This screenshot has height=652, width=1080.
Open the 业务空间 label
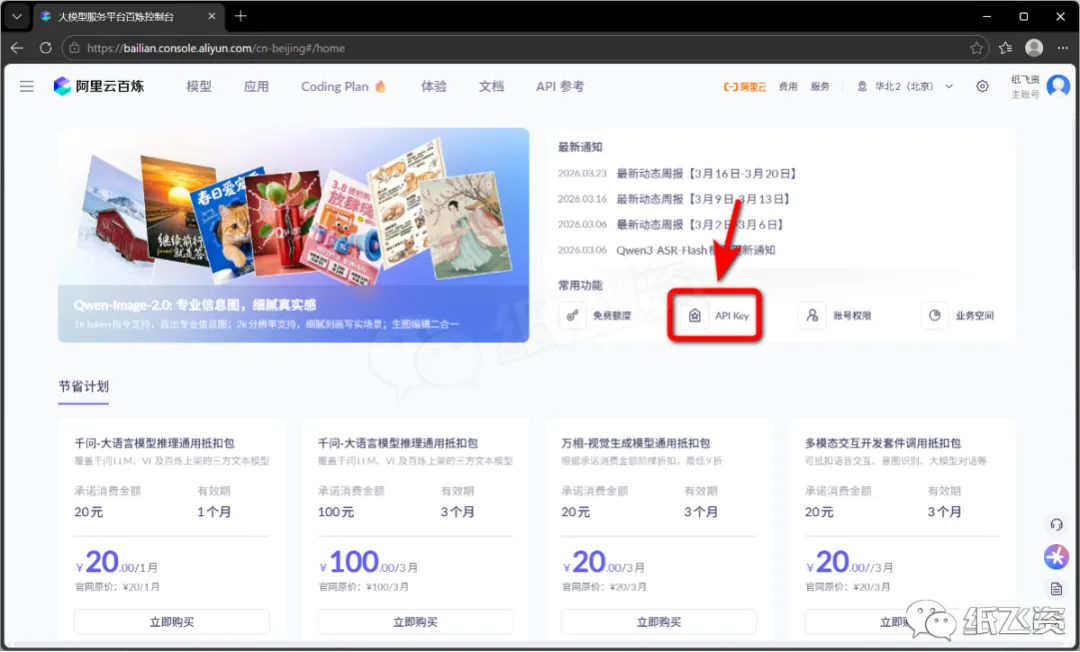(x=975, y=315)
